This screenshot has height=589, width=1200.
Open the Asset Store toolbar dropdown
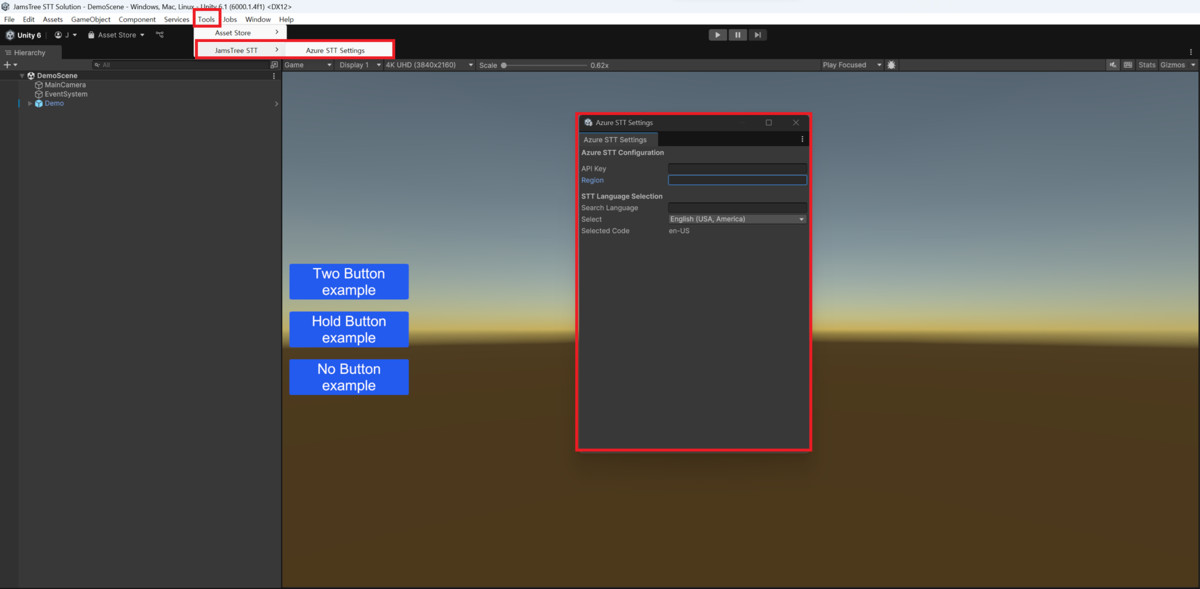point(116,35)
